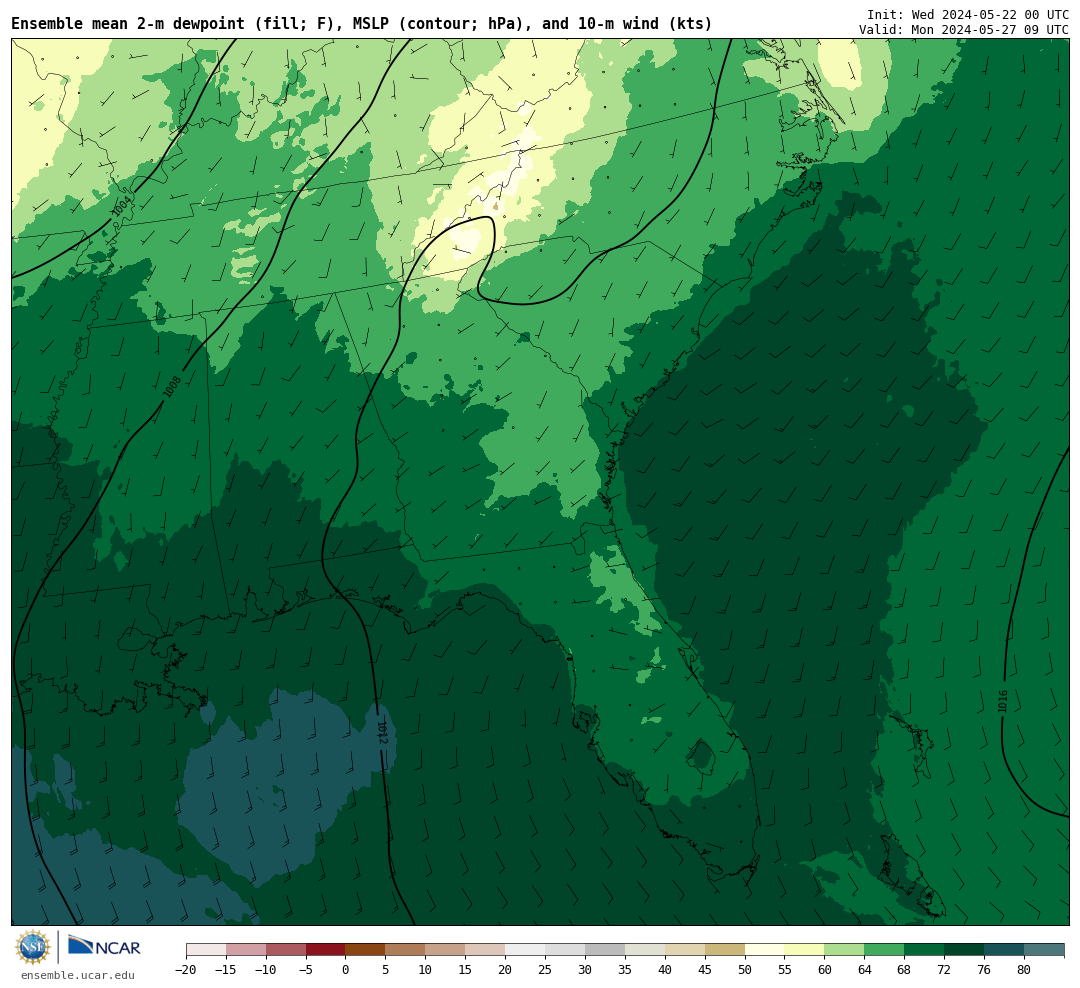The height and width of the screenshot is (988, 1080).
Task: Click the 15 to 20 legend swatch
Action: 486,950
